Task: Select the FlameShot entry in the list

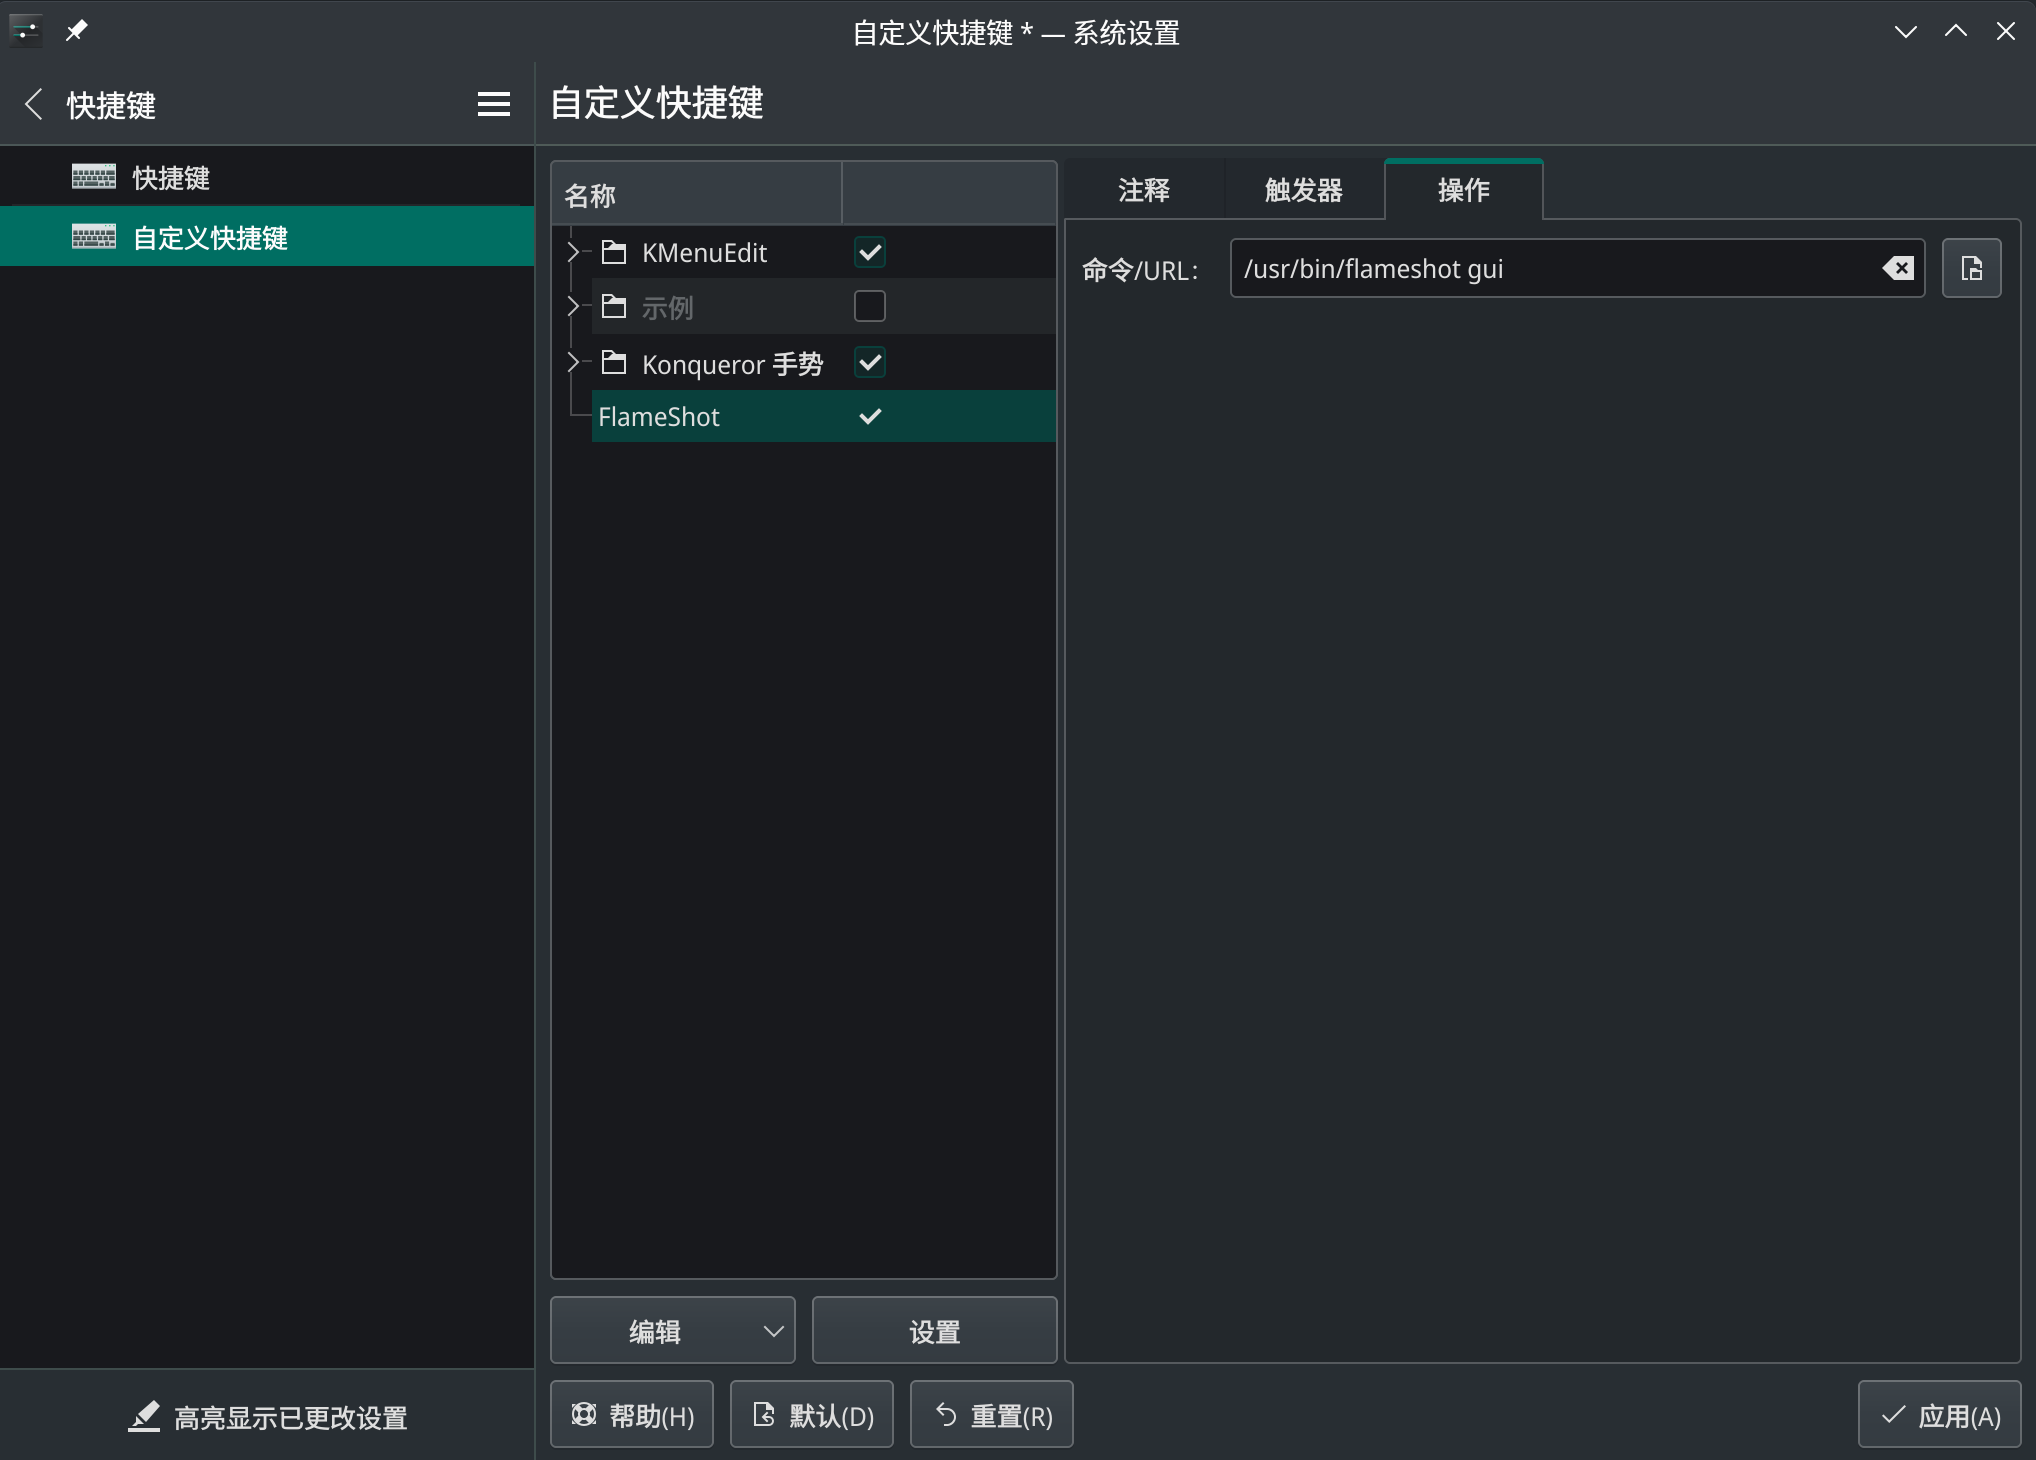Action: pyautogui.click(x=659, y=417)
